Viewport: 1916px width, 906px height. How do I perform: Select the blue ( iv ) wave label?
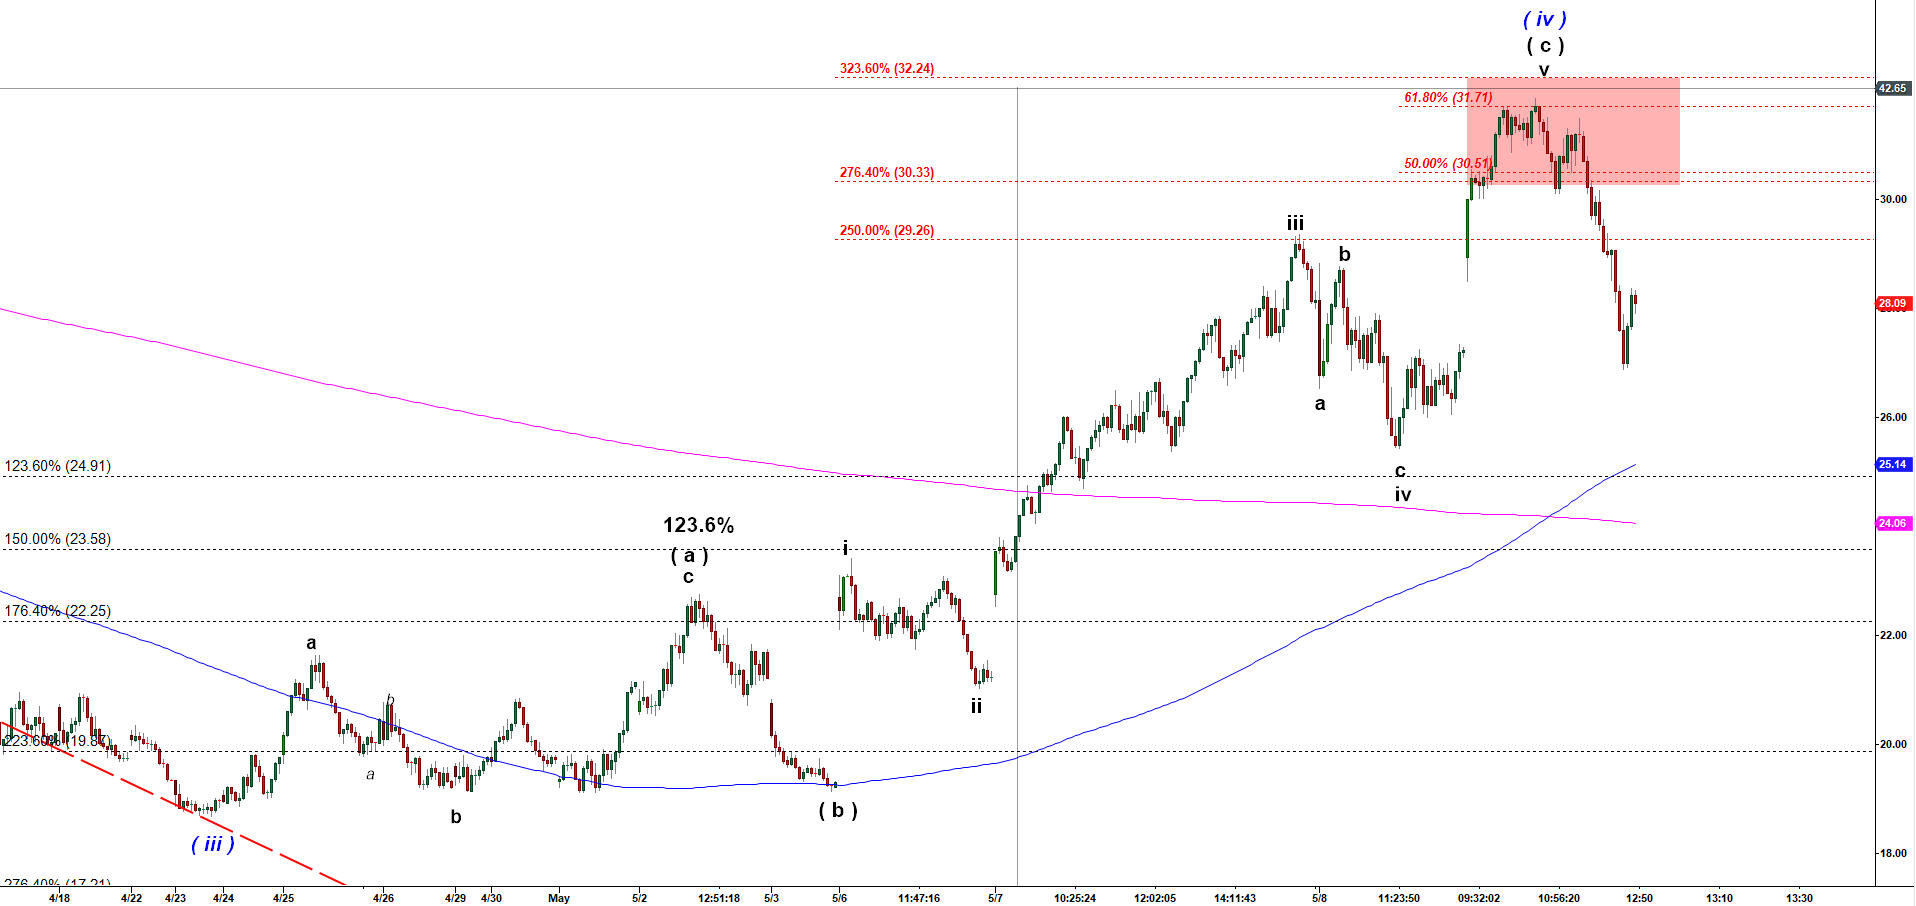coord(1545,19)
